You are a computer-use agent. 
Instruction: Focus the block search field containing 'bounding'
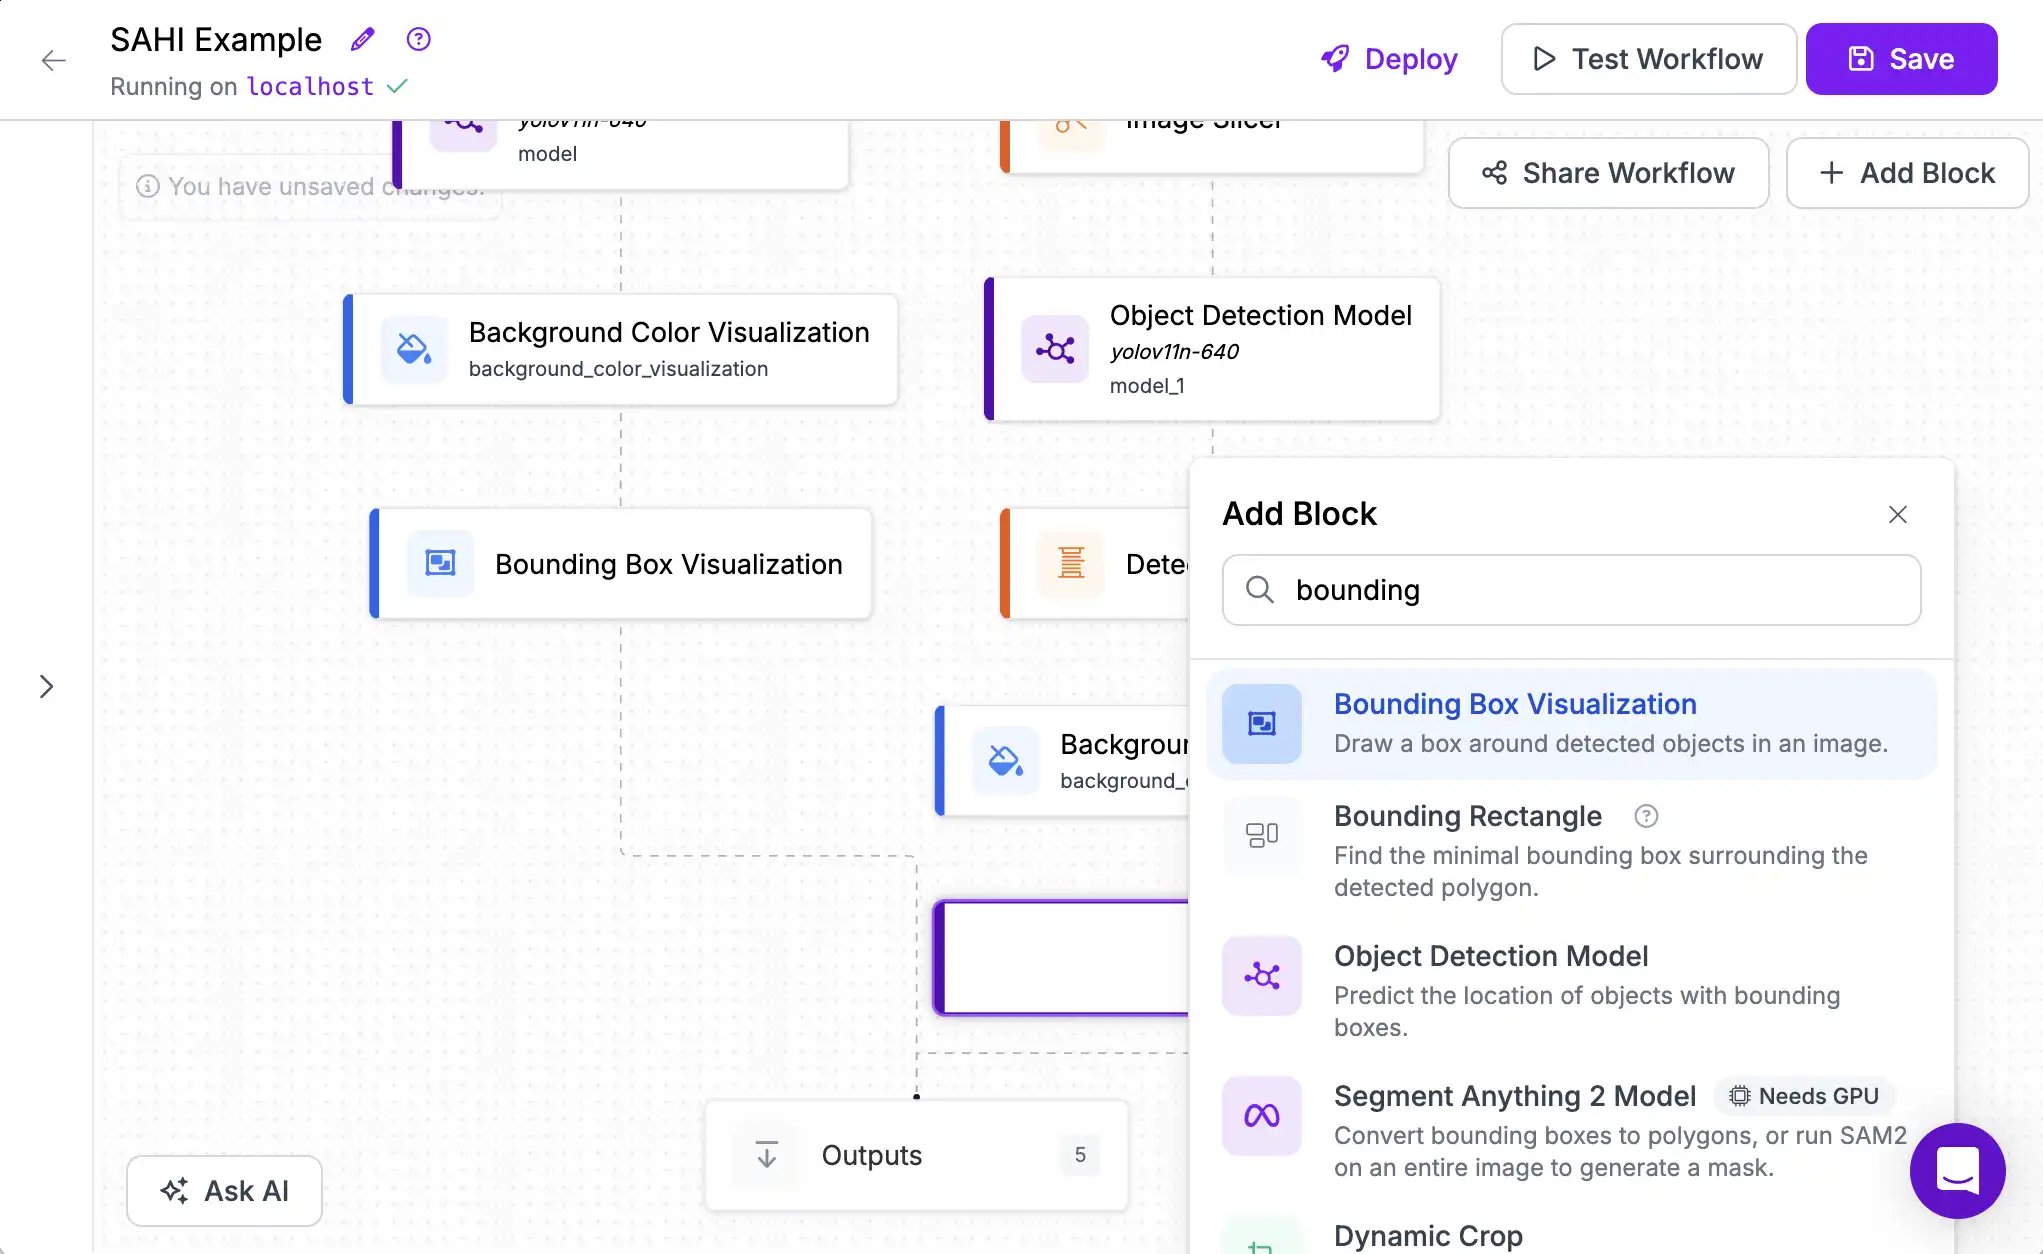1571,590
